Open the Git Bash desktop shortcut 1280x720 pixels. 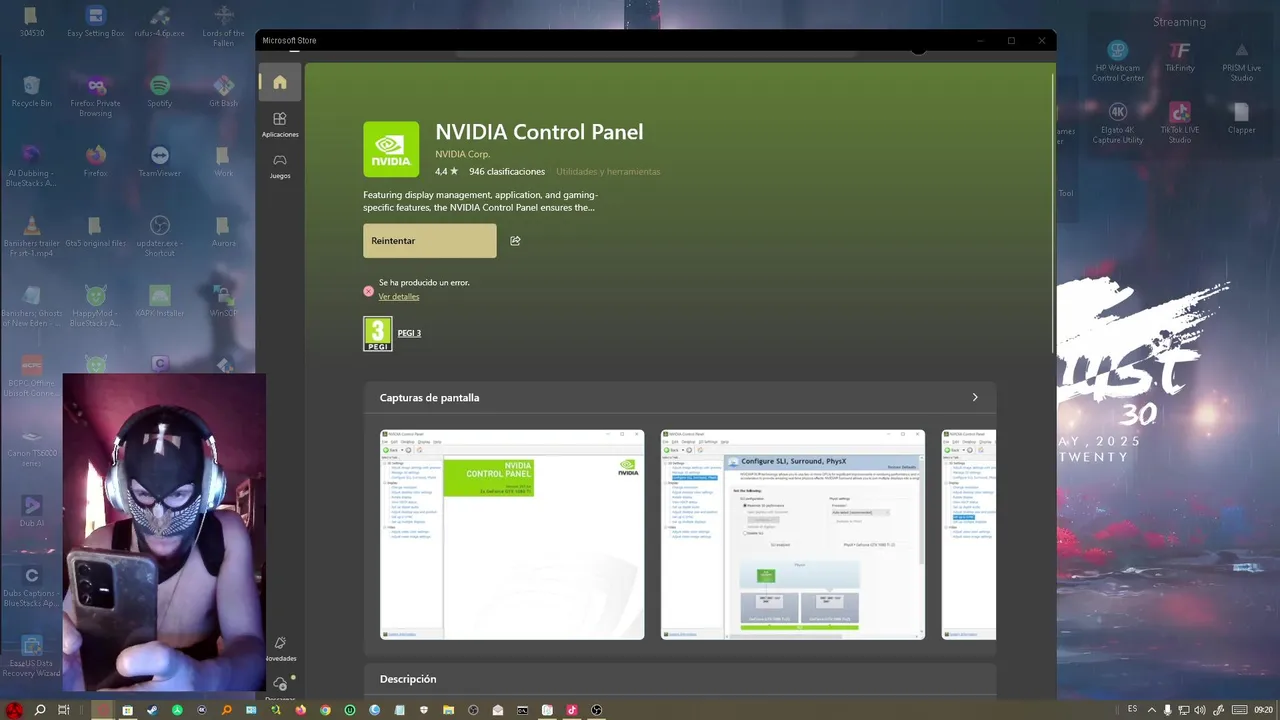tap(224, 91)
